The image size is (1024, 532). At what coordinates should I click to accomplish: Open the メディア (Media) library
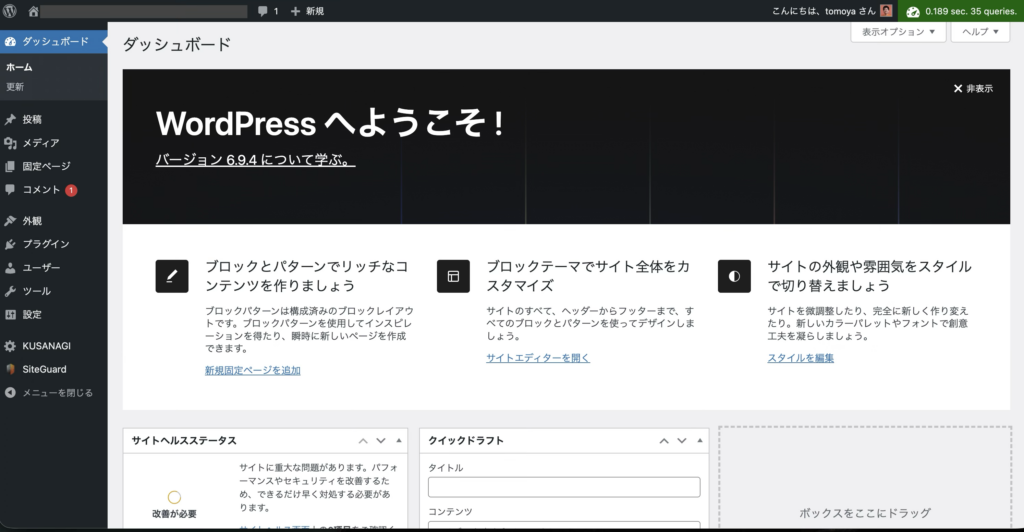click(40, 143)
